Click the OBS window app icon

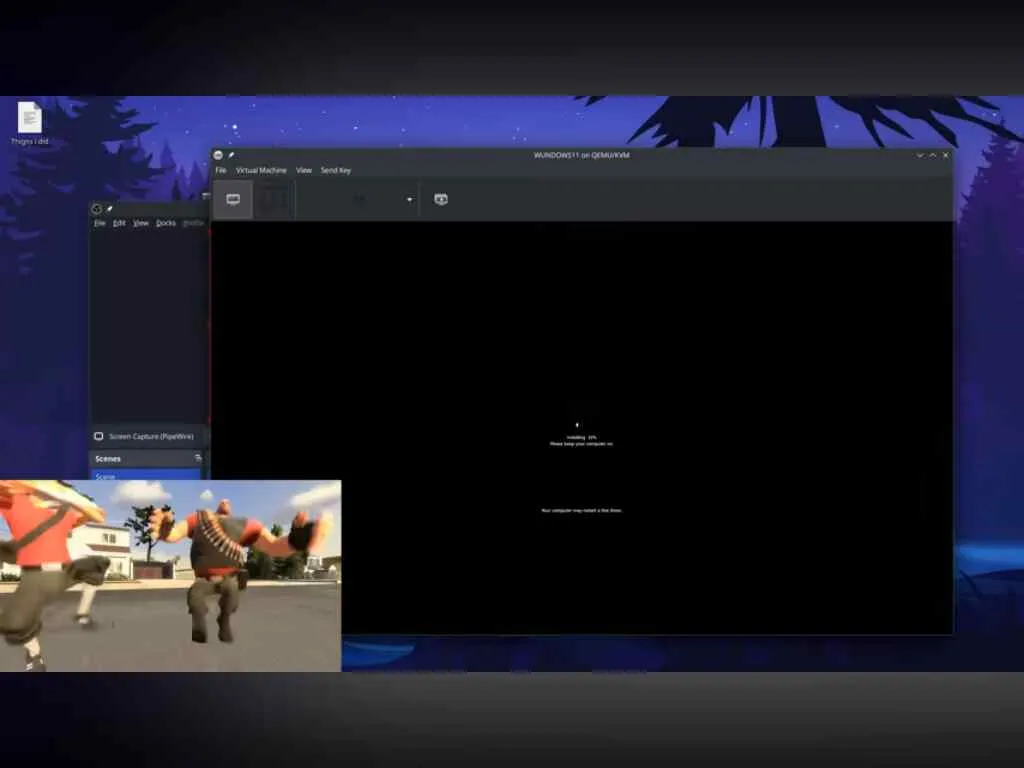click(97, 209)
